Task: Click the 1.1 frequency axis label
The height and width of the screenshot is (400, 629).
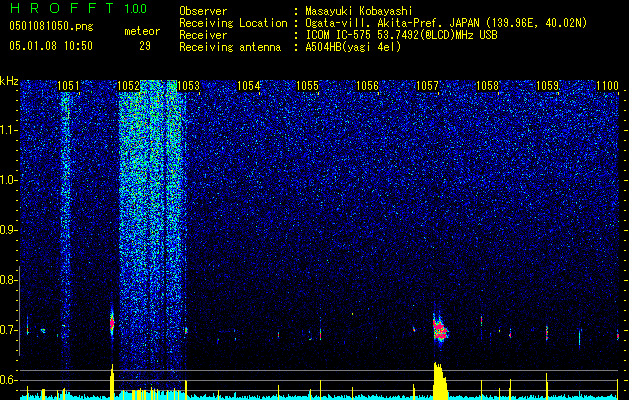Action: click(9, 130)
